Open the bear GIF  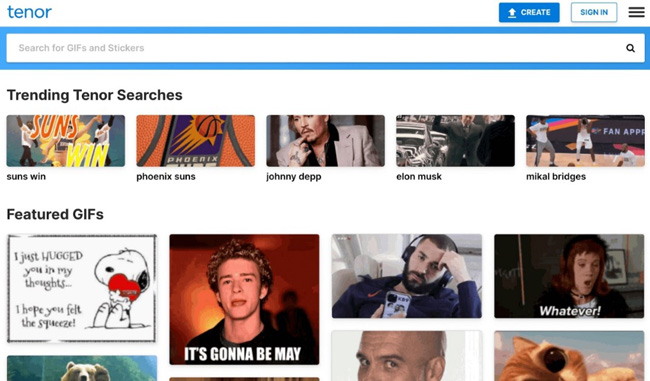[82, 368]
